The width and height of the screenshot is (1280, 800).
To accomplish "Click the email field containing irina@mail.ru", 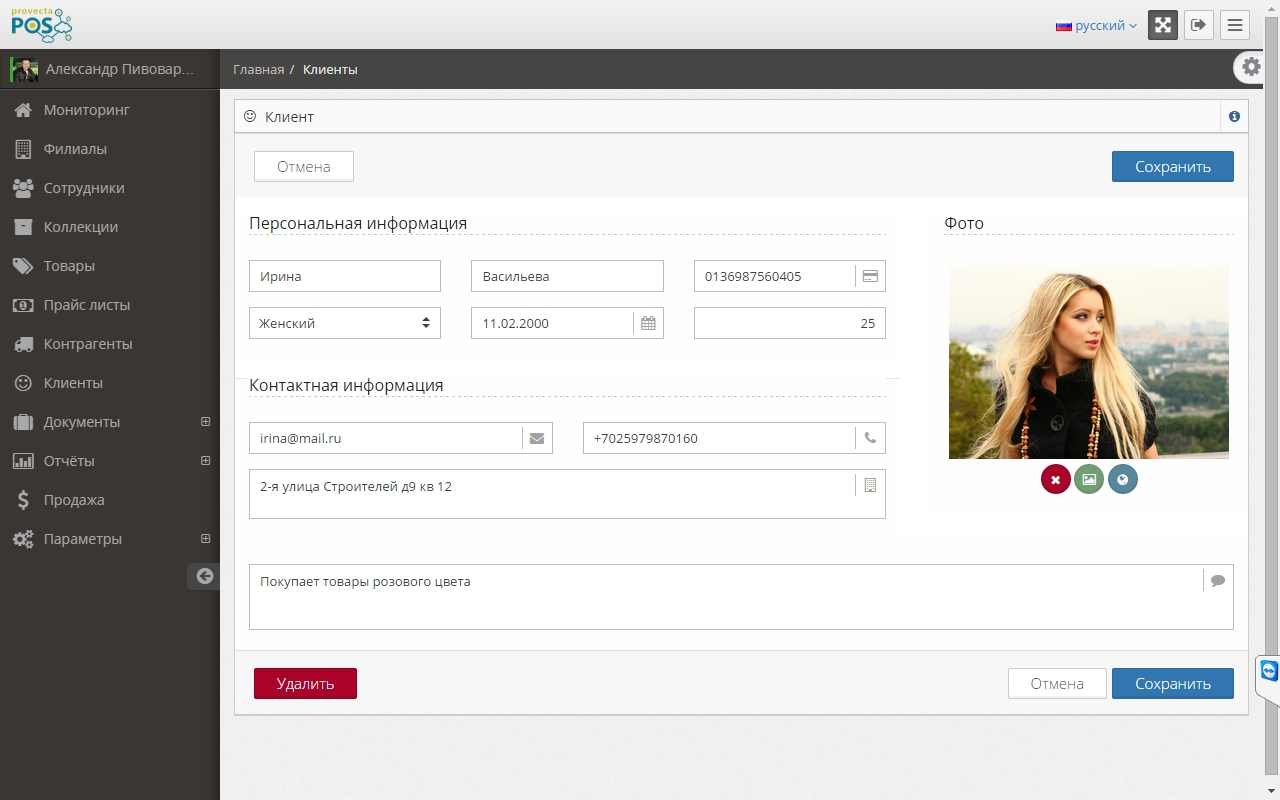I will (385, 438).
